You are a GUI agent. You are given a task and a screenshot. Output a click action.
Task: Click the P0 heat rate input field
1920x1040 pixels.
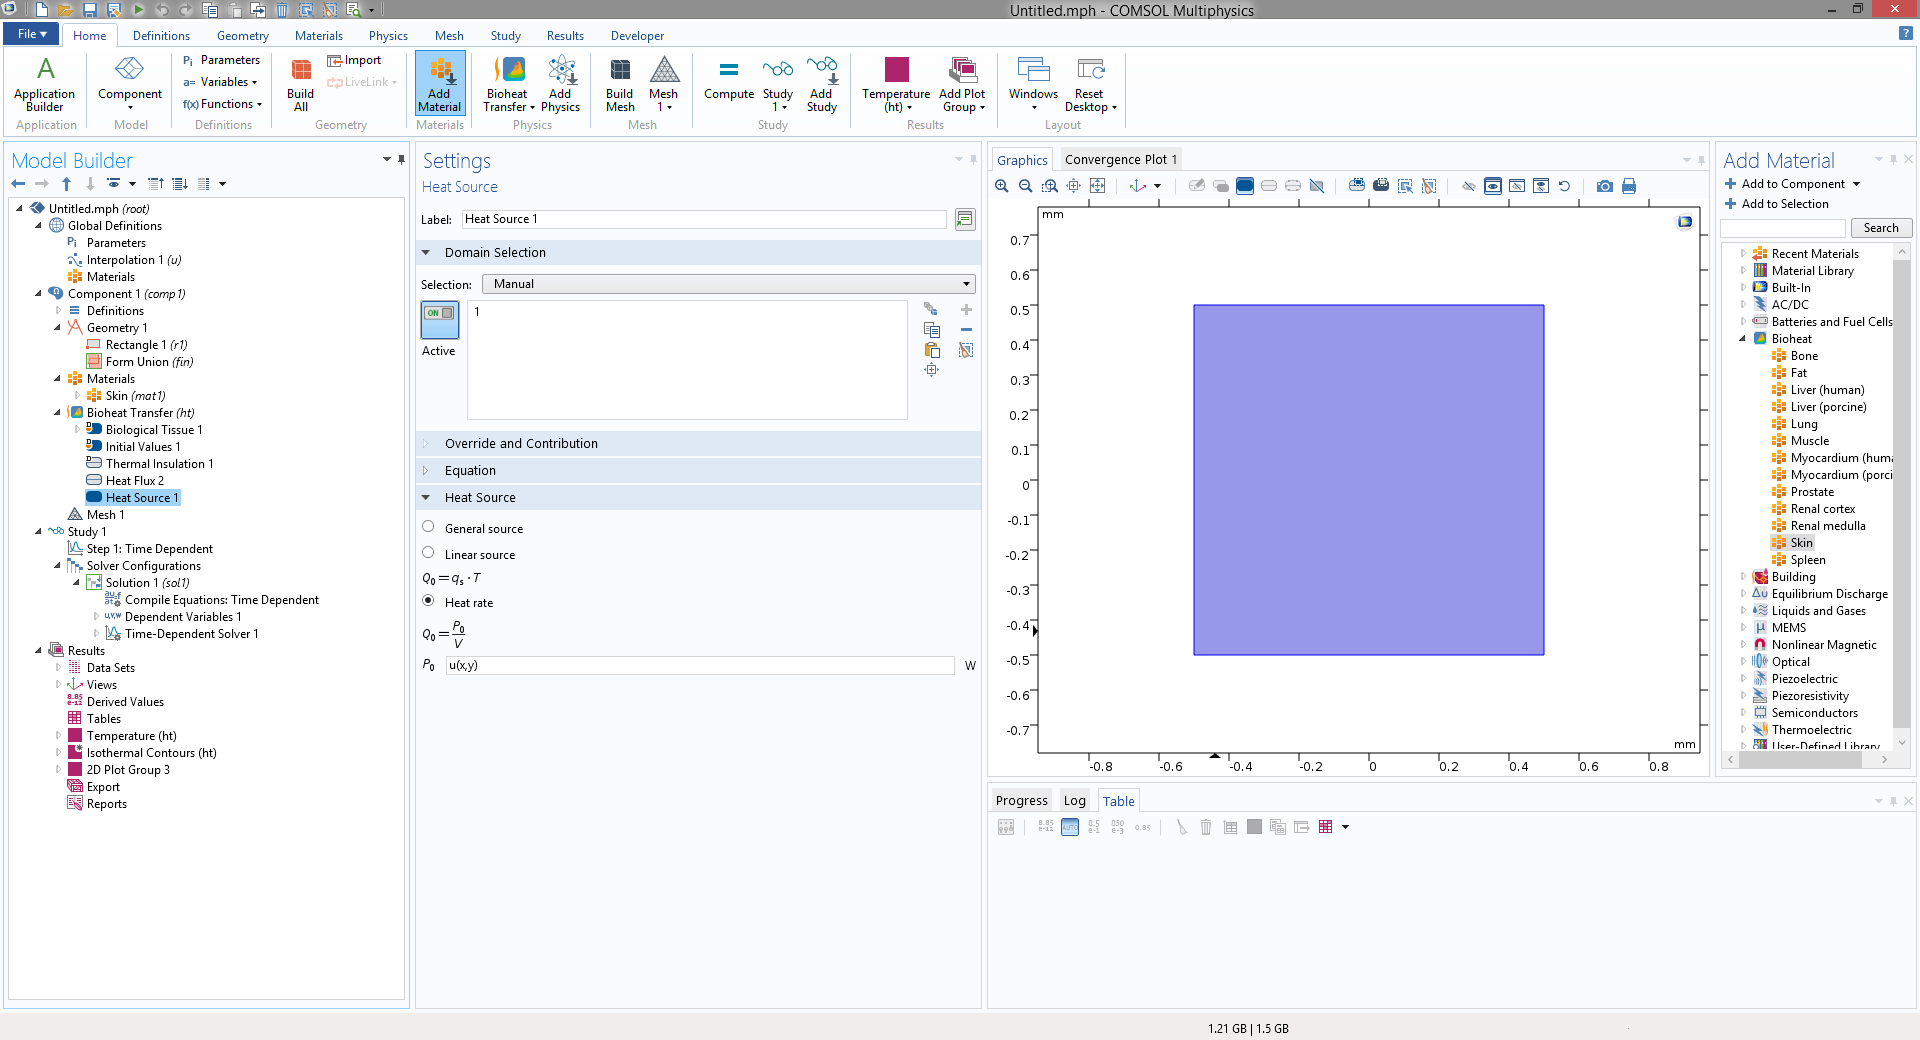coord(699,666)
